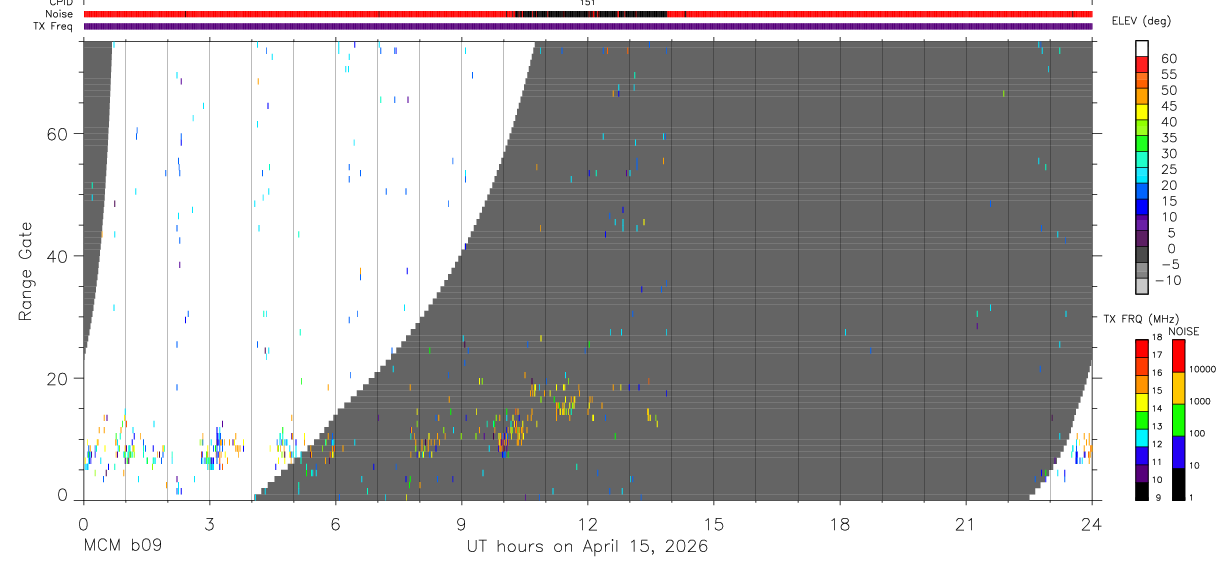Pick the yellow 40–45 swatch on ELEV scale
Viewport: 1228px width, 567px height.
click(1142, 113)
